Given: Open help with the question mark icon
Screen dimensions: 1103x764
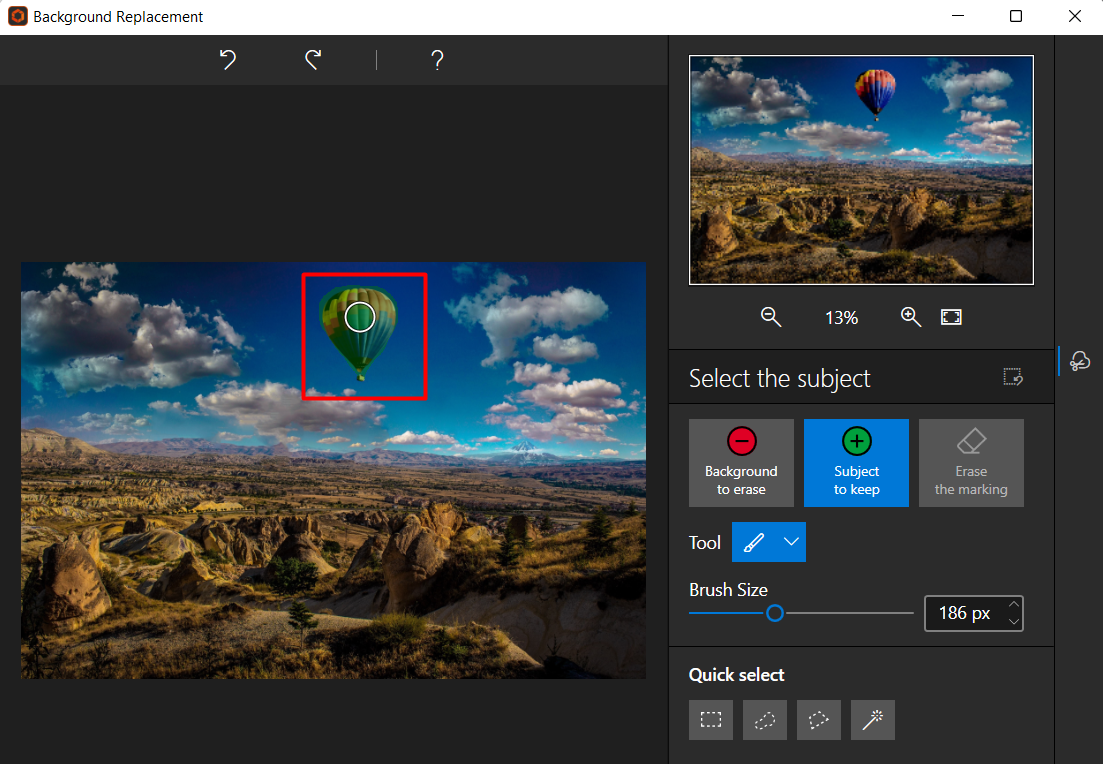Looking at the screenshot, I should (x=437, y=60).
